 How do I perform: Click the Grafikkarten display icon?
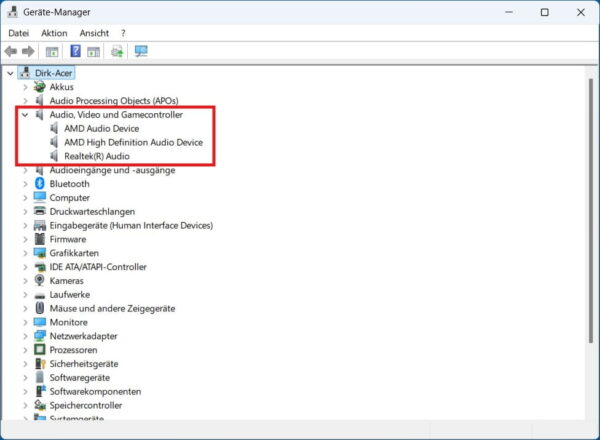[39, 253]
